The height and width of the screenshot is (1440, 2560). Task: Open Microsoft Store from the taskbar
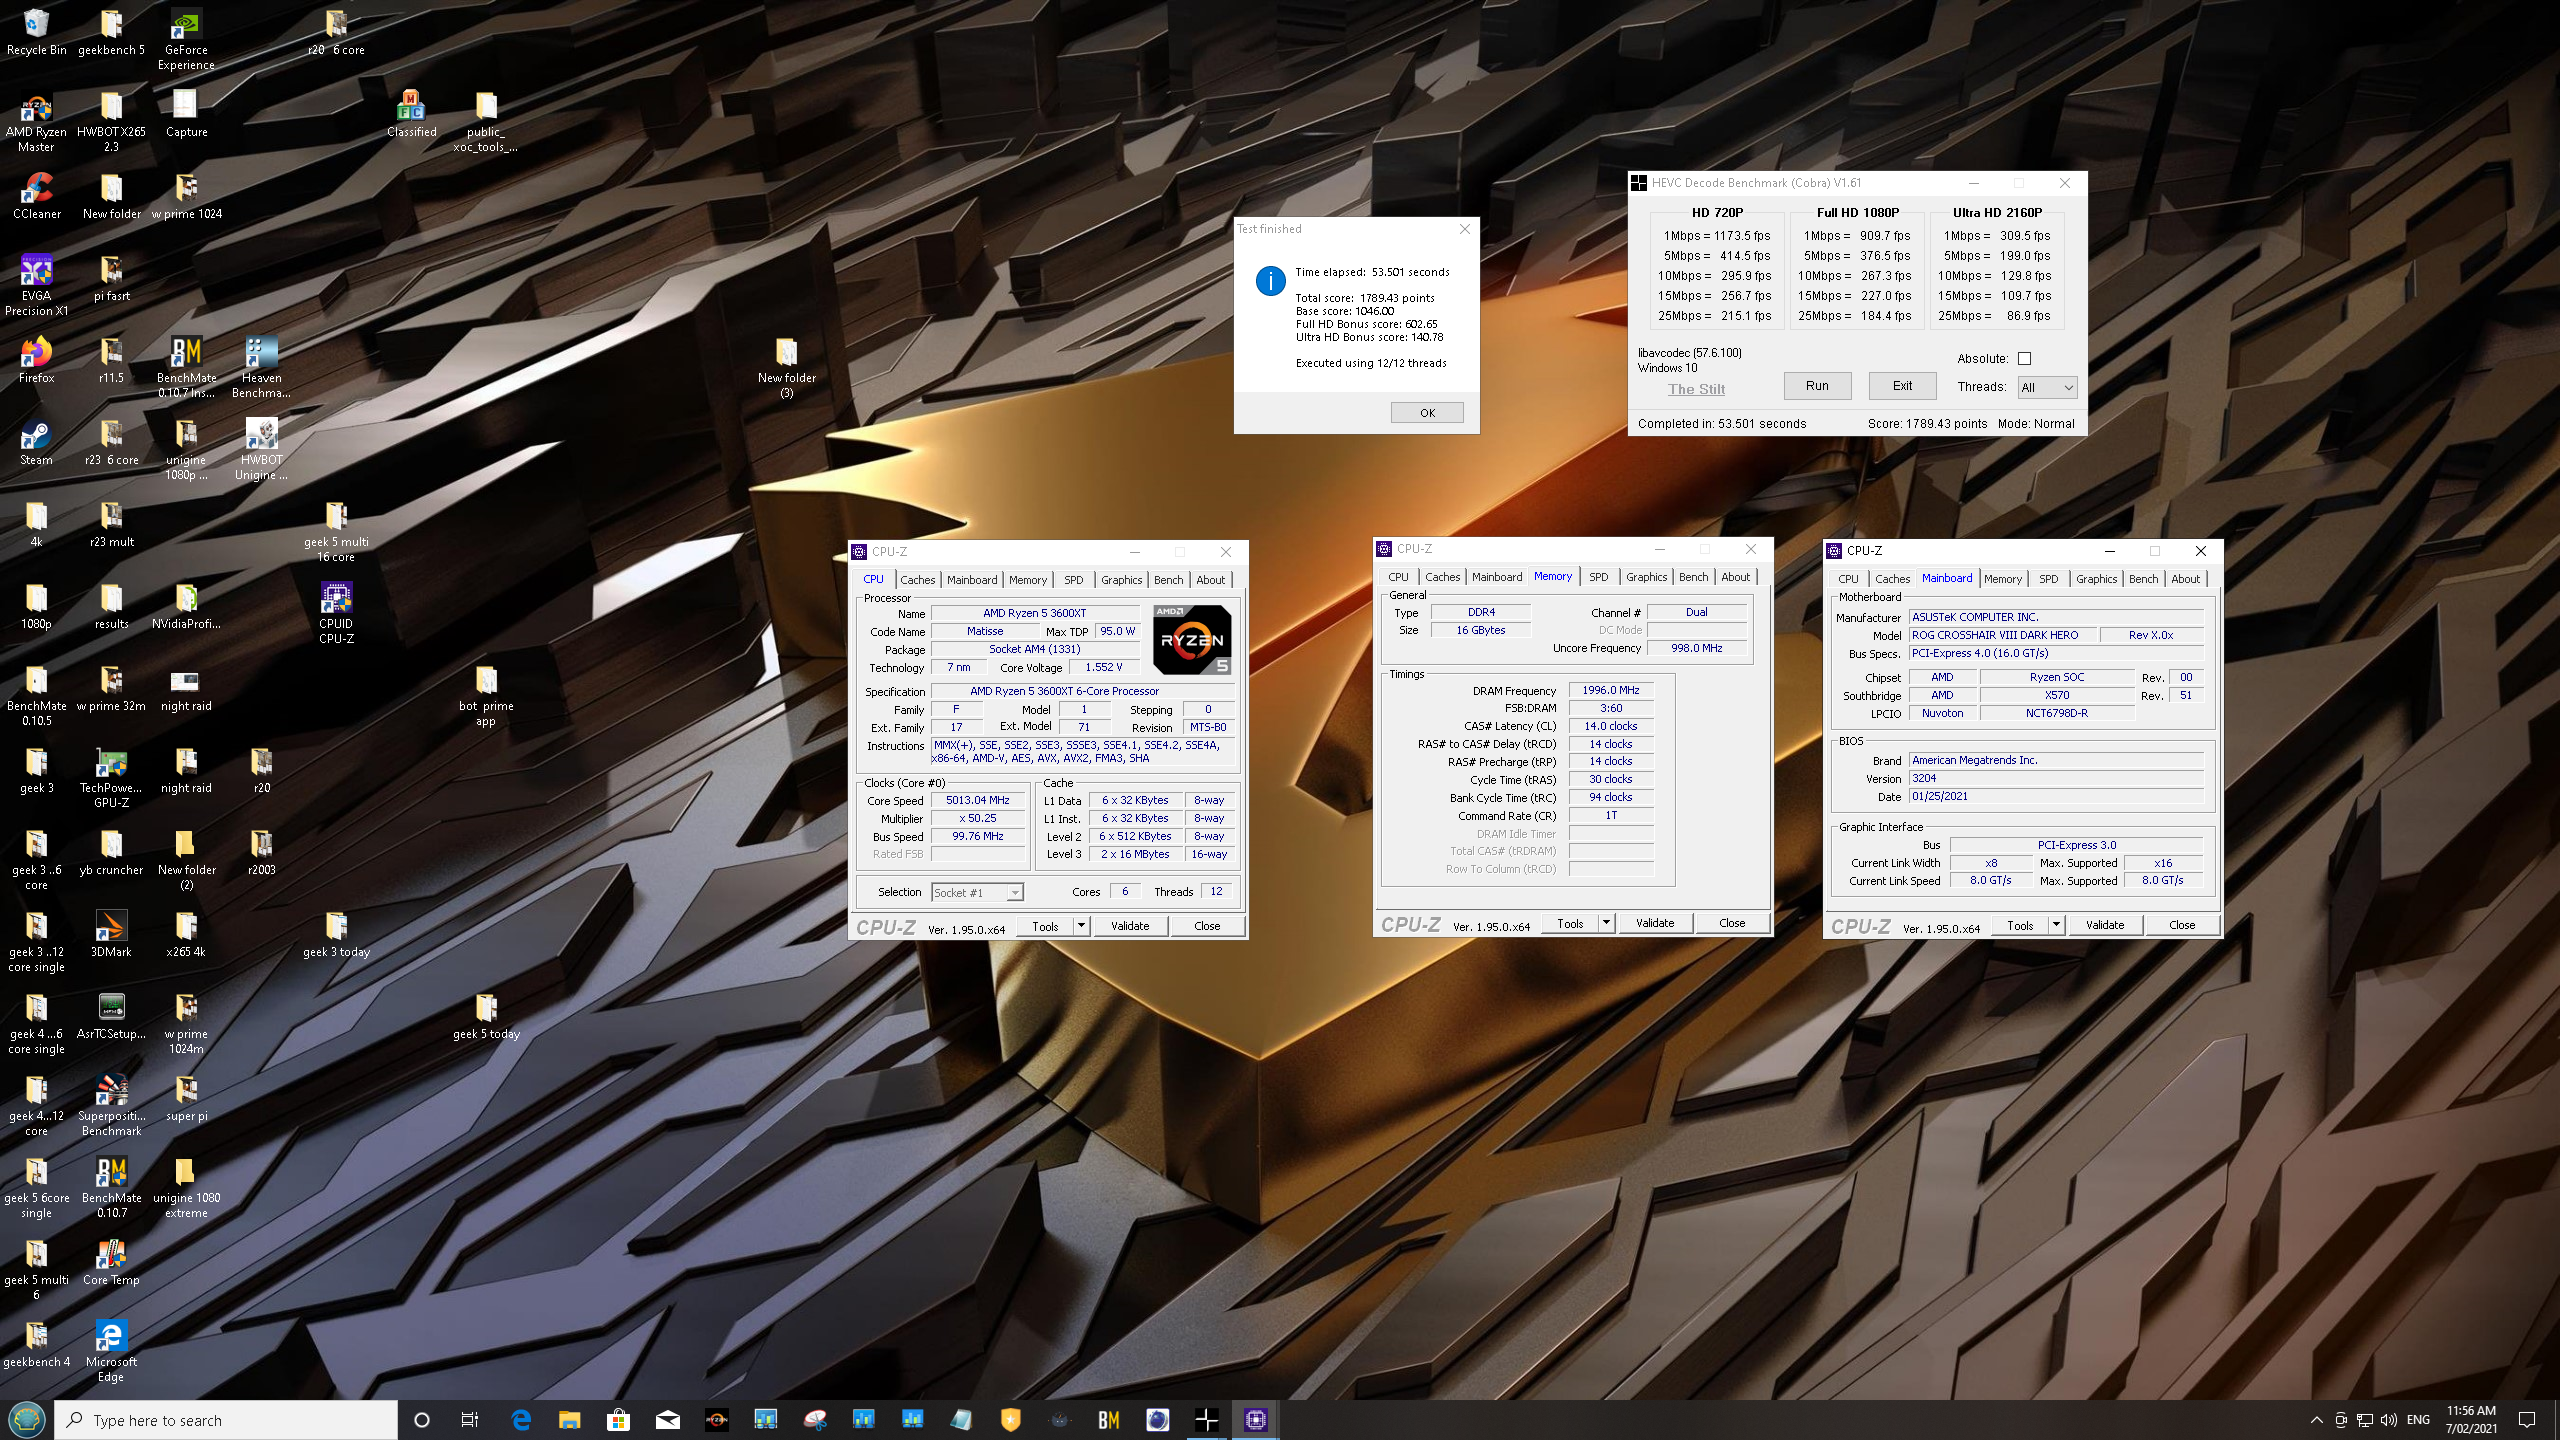point(618,1420)
